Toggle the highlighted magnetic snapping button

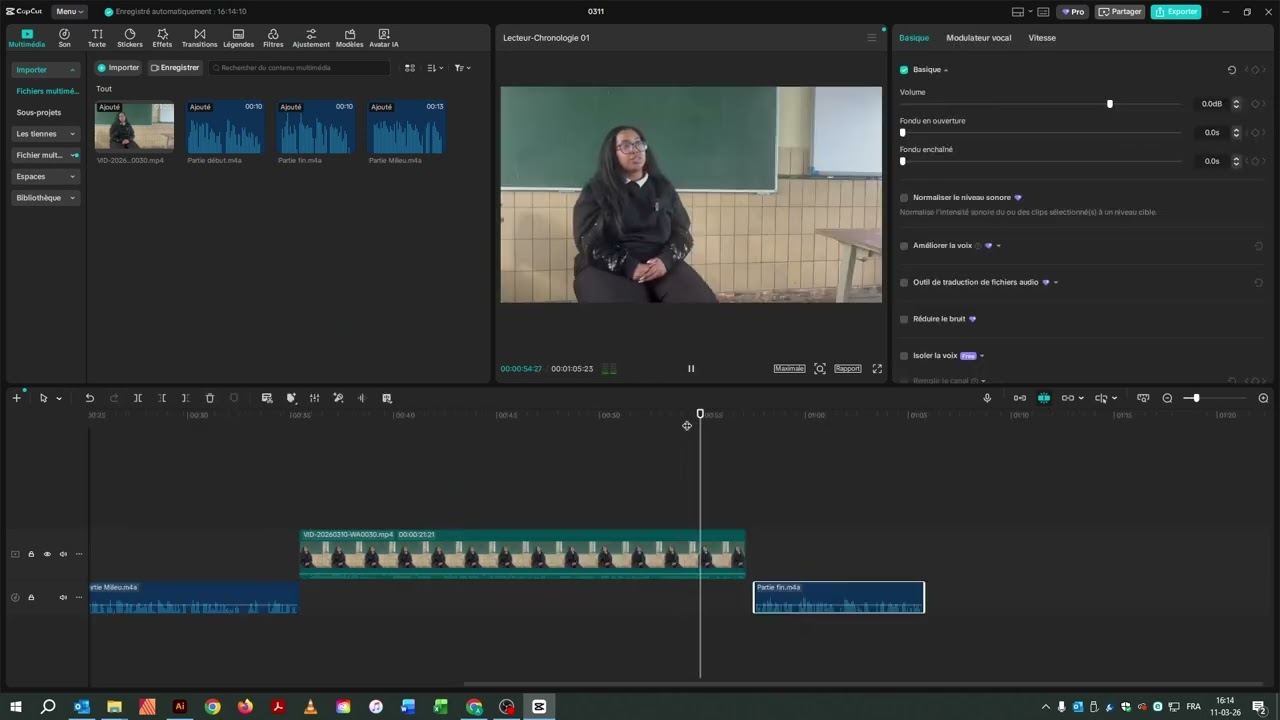(x=1043, y=398)
